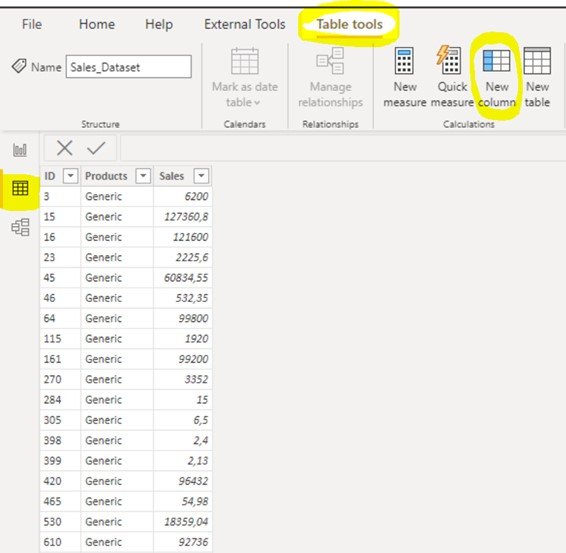Image resolution: width=566 pixels, height=553 pixels.
Task: Switch to Report view in sidebar
Action: point(20,149)
